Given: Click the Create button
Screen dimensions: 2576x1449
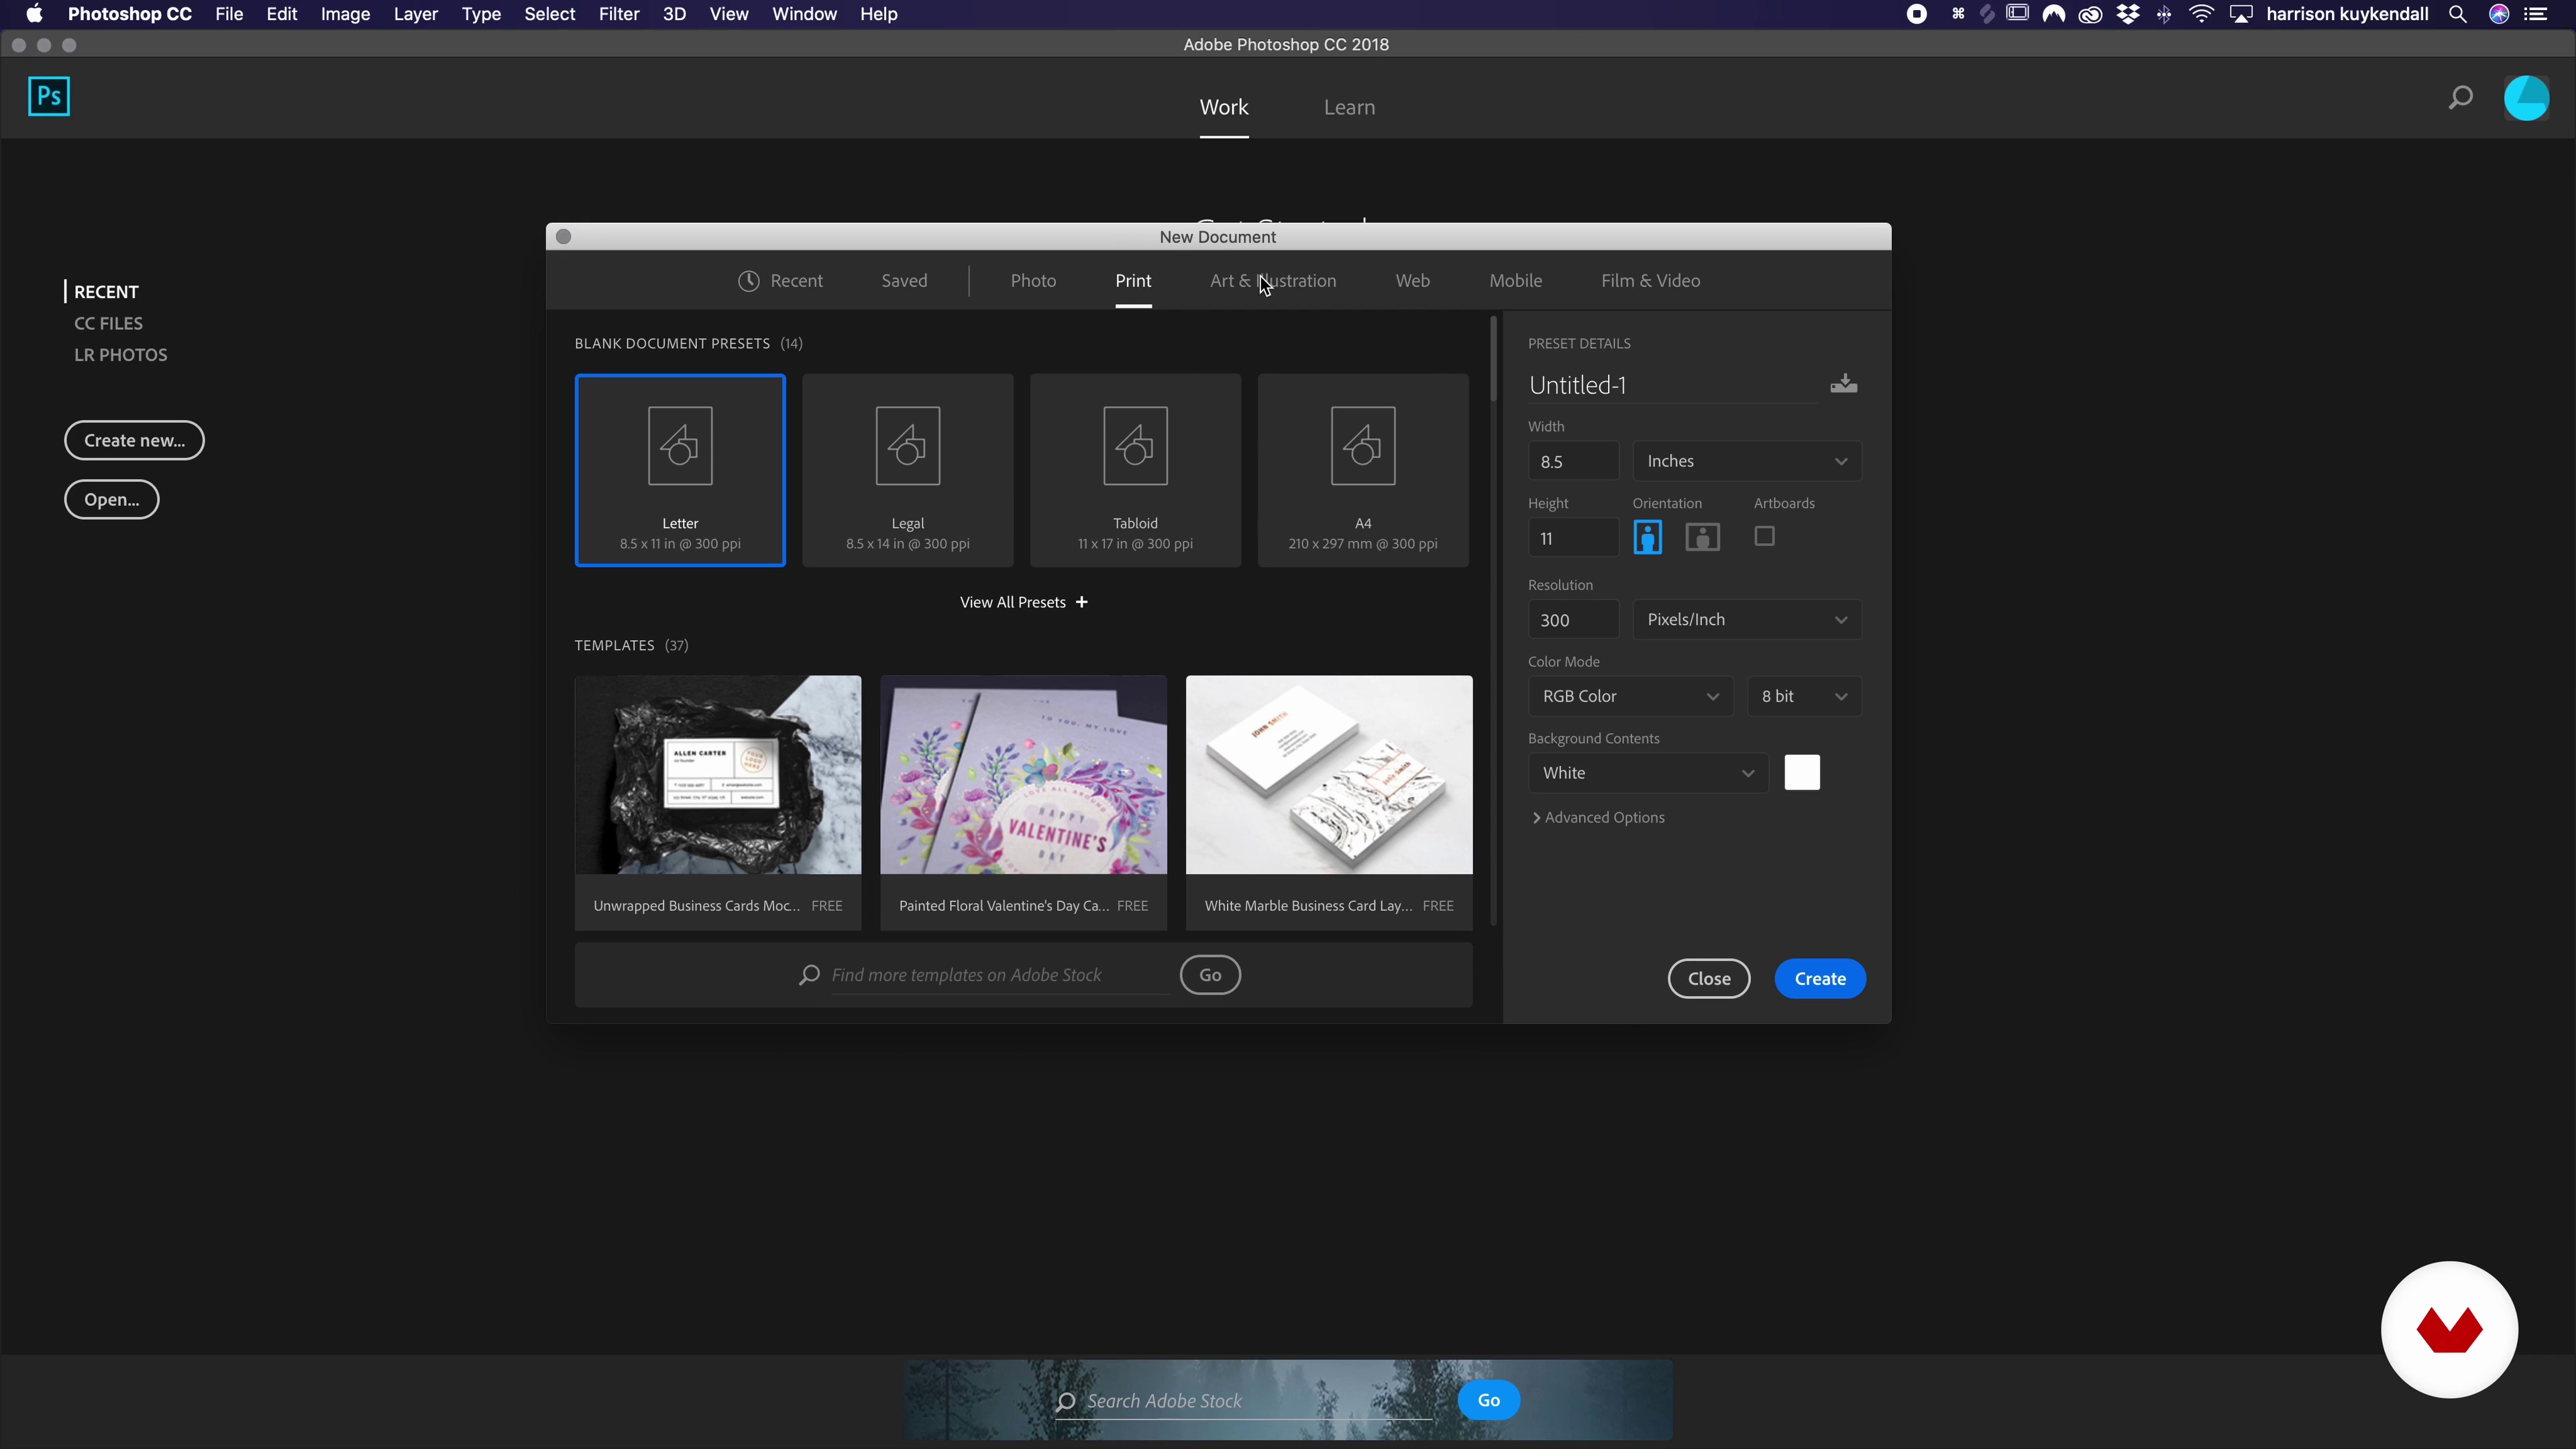Looking at the screenshot, I should click(1819, 979).
